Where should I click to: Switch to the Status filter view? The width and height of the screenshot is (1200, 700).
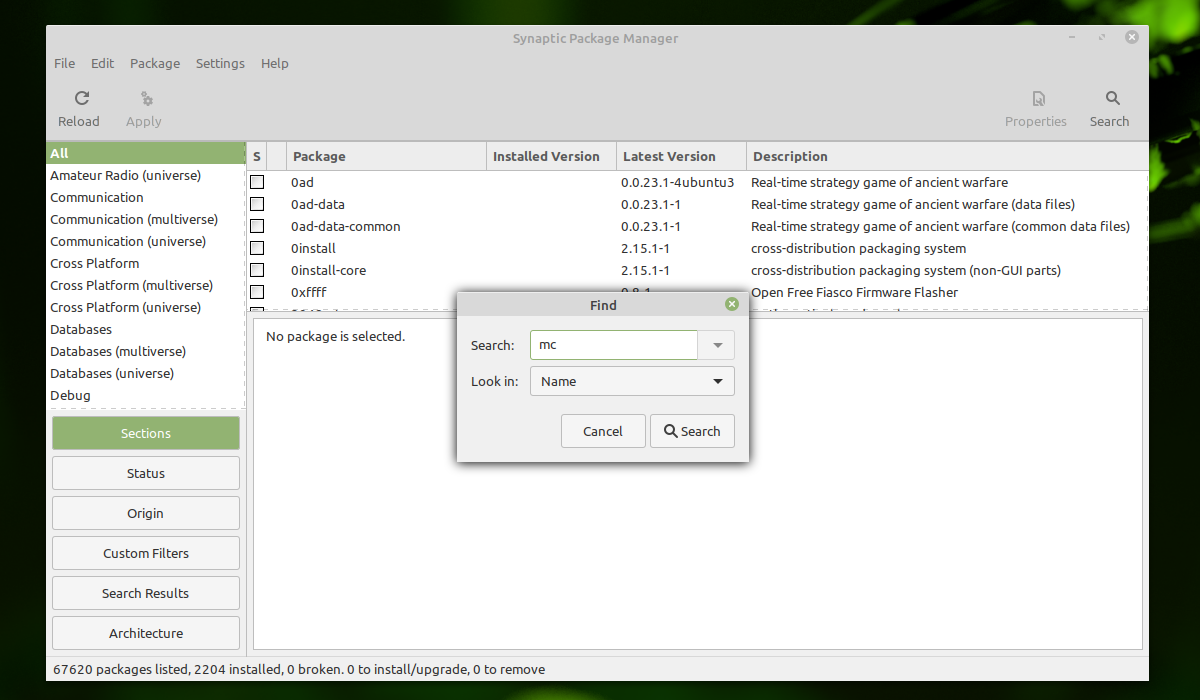click(146, 473)
